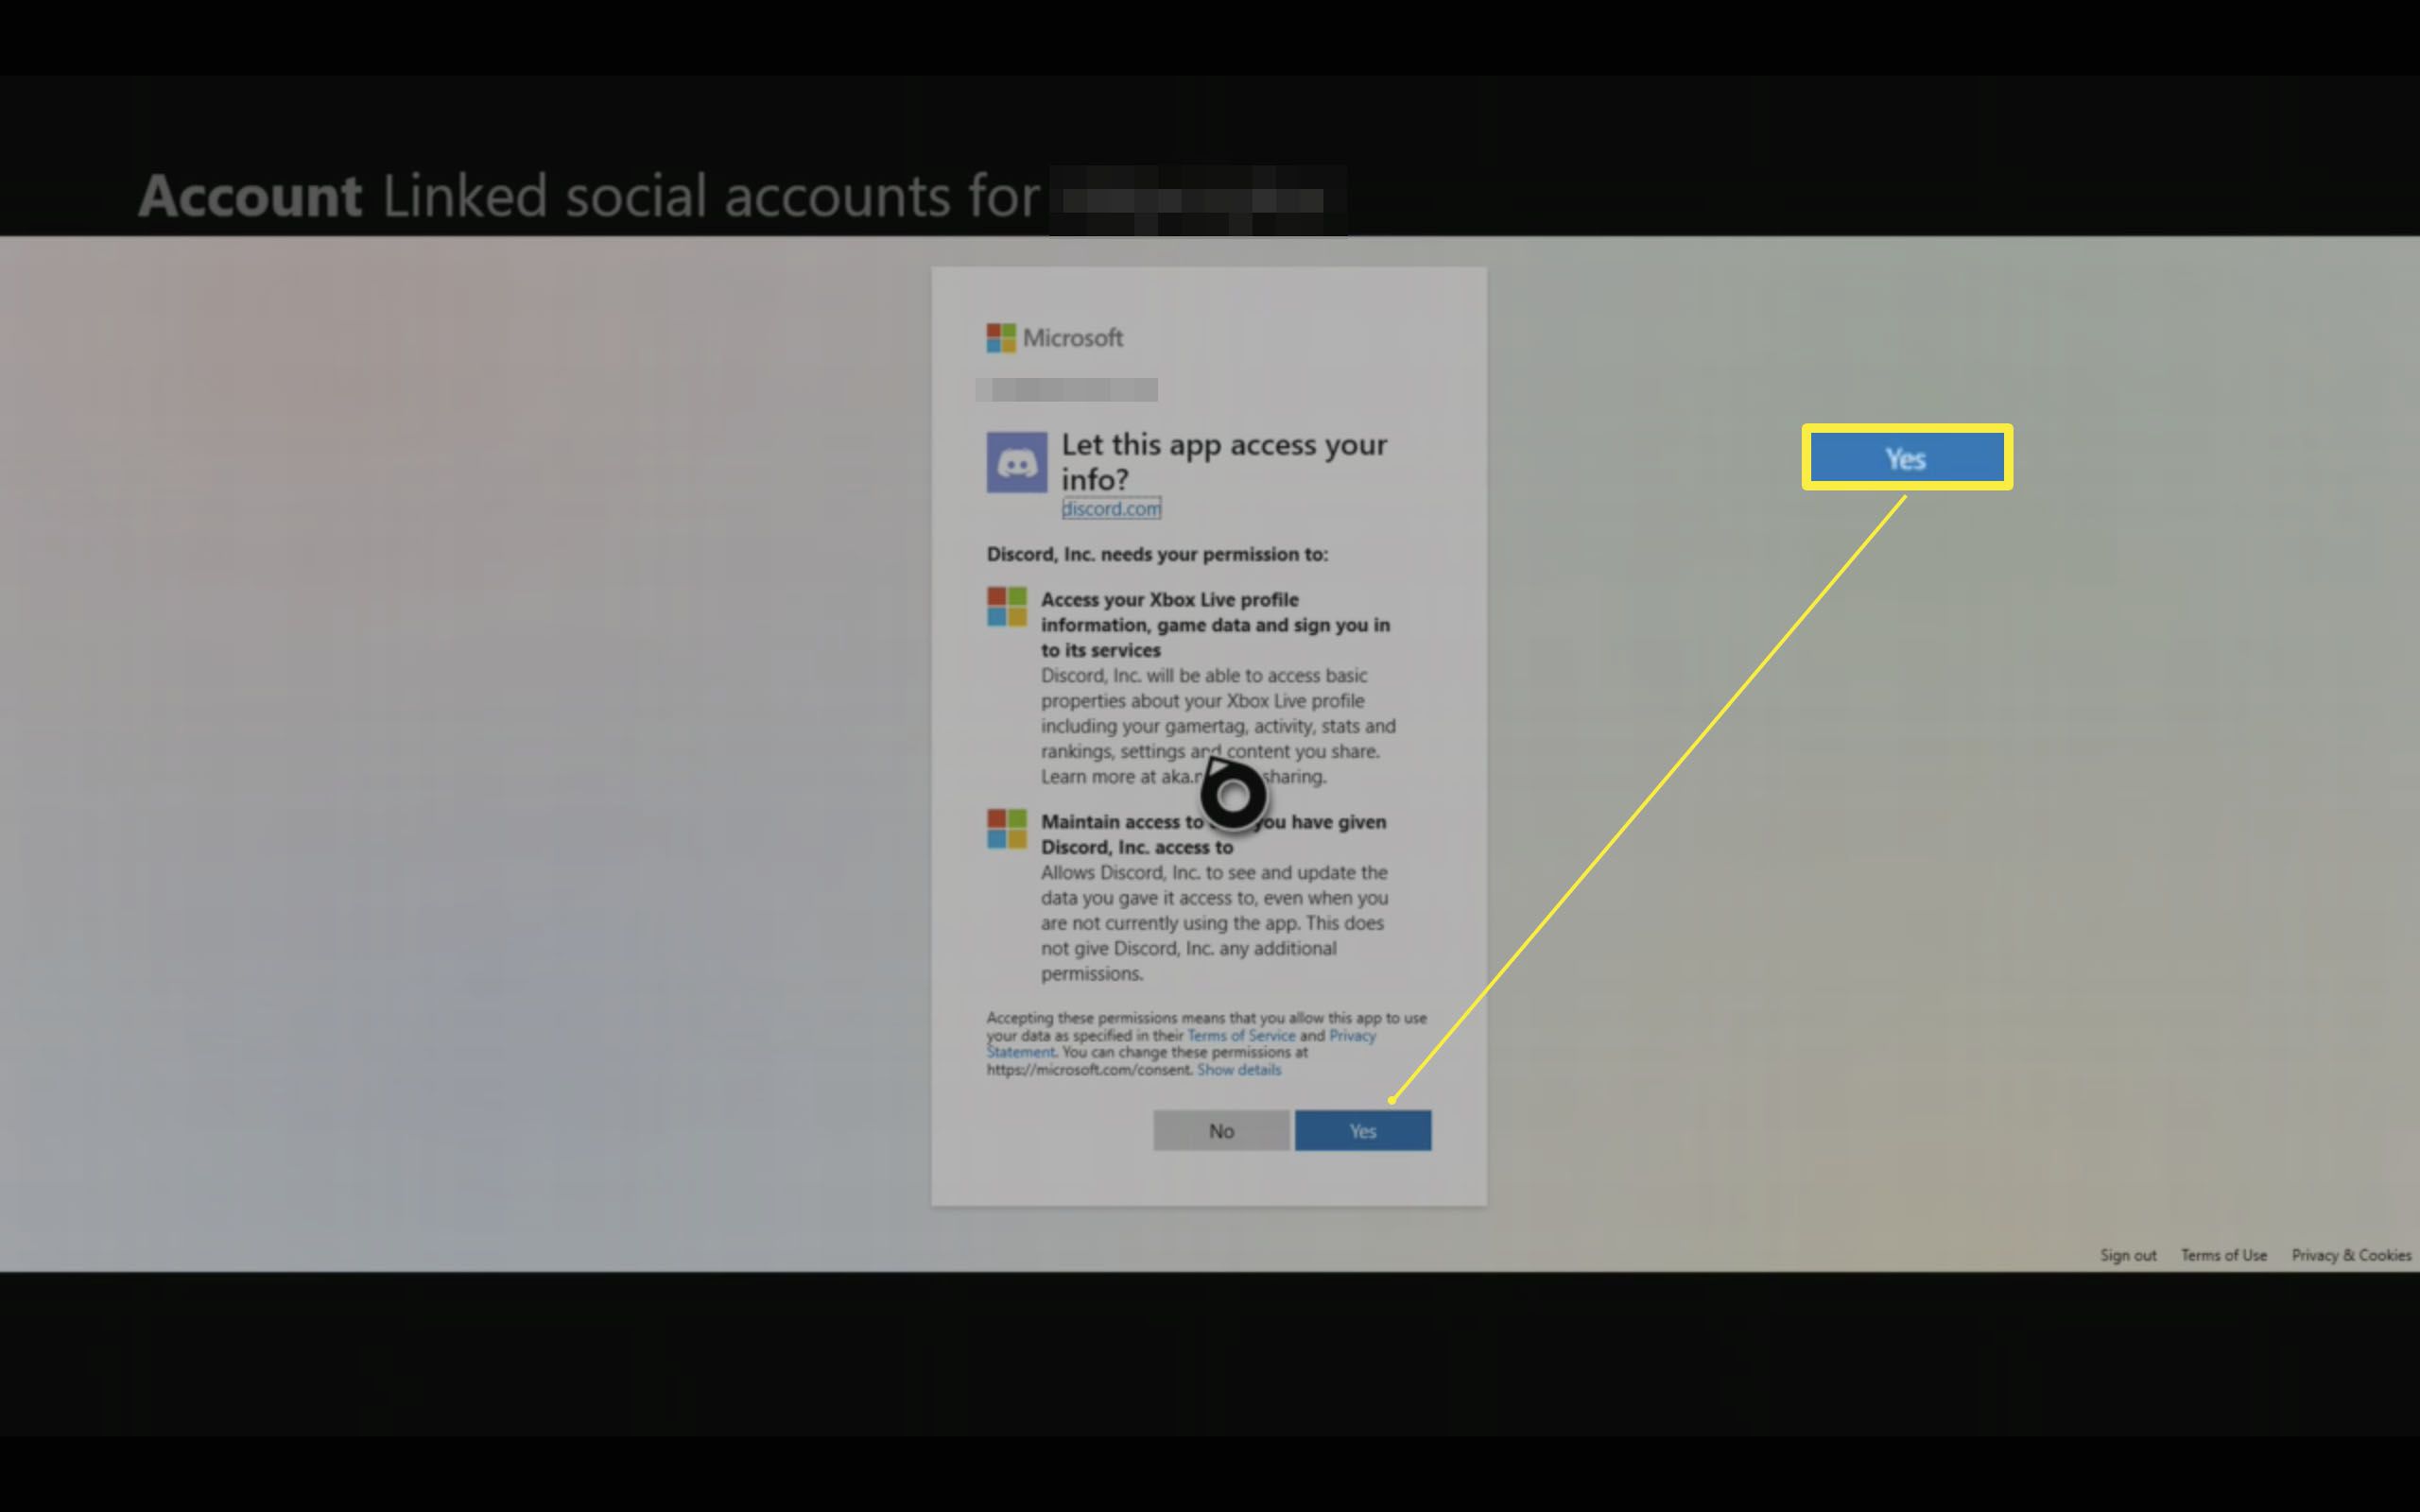Image resolution: width=2420 pixels, height=1512 pixels.
Task: Click 'Access your Xbox Live profile' permission title
Action: (1215, 624)
